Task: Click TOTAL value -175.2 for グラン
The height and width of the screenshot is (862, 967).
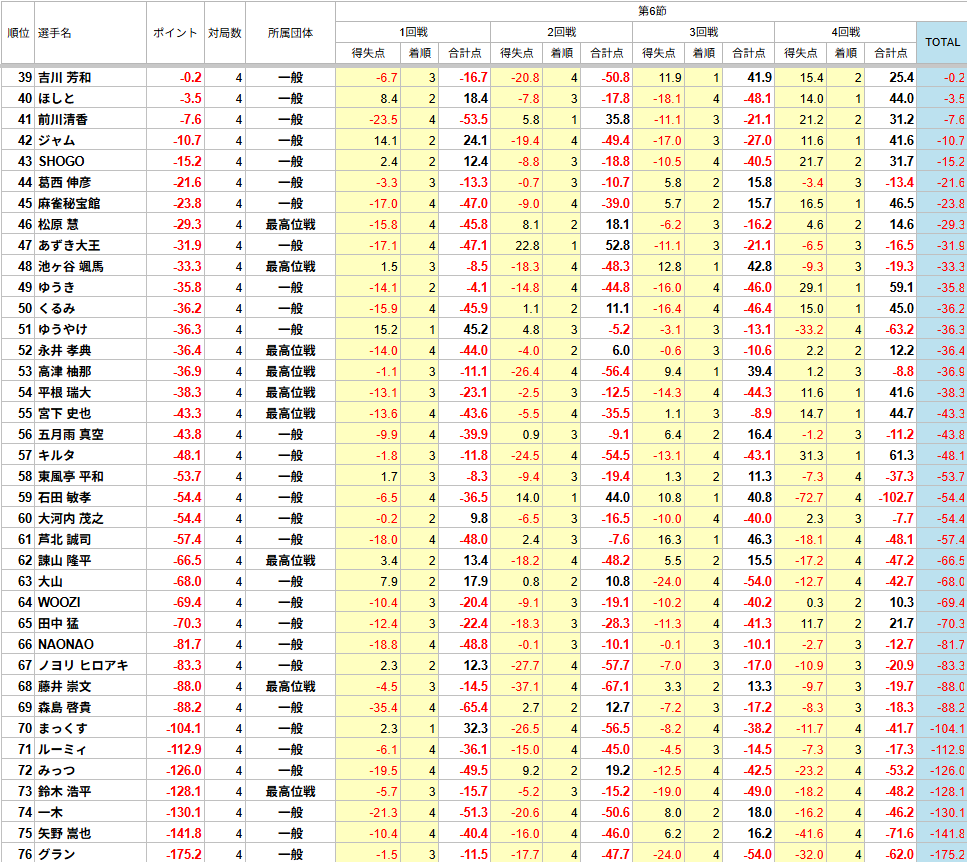Action: [x=947, y=855]
